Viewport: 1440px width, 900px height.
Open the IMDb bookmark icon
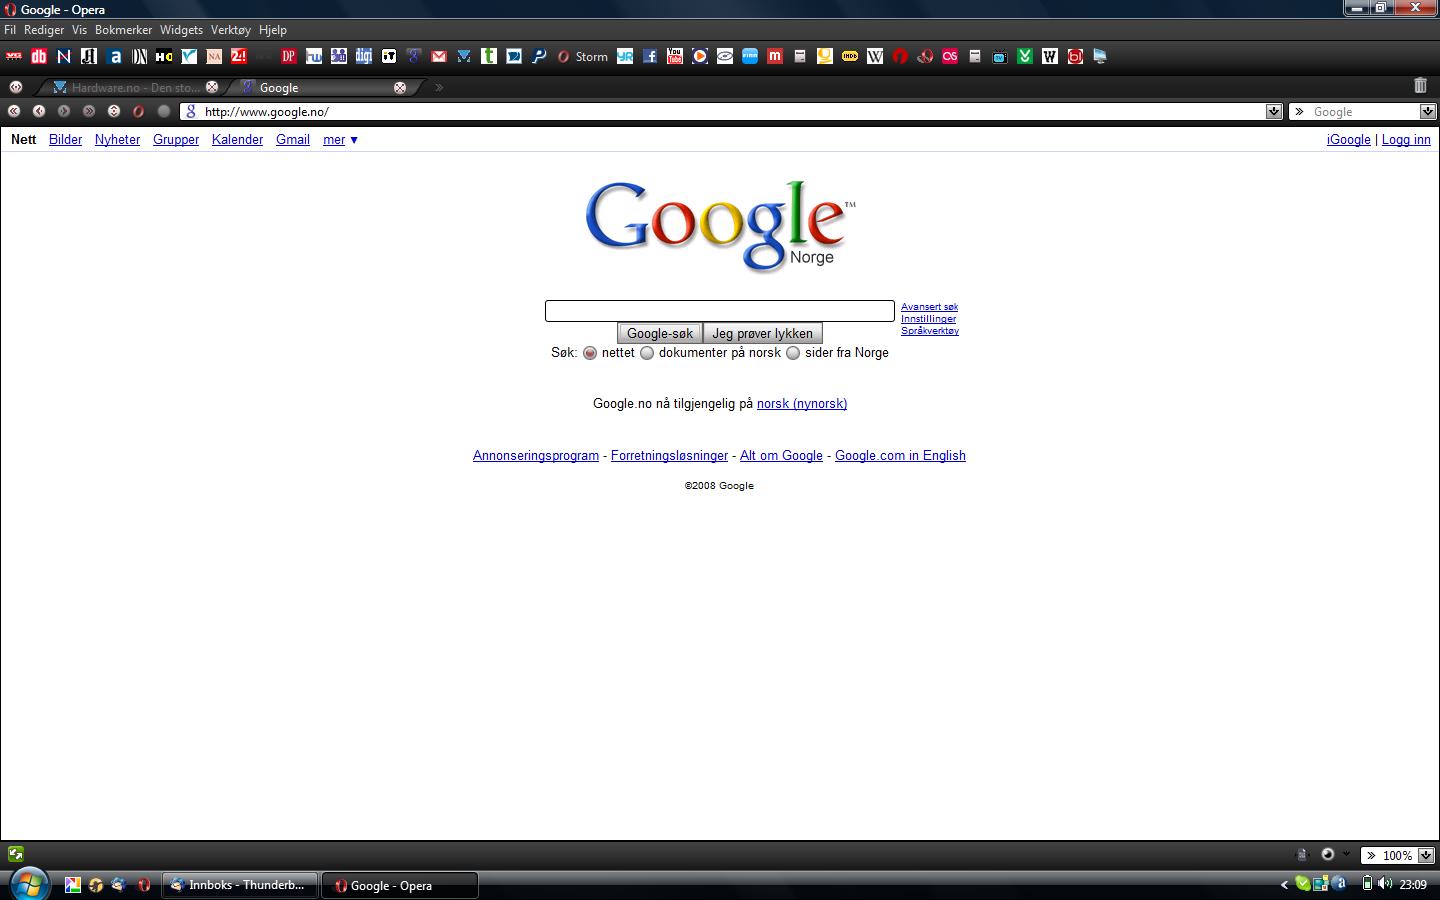850,57
